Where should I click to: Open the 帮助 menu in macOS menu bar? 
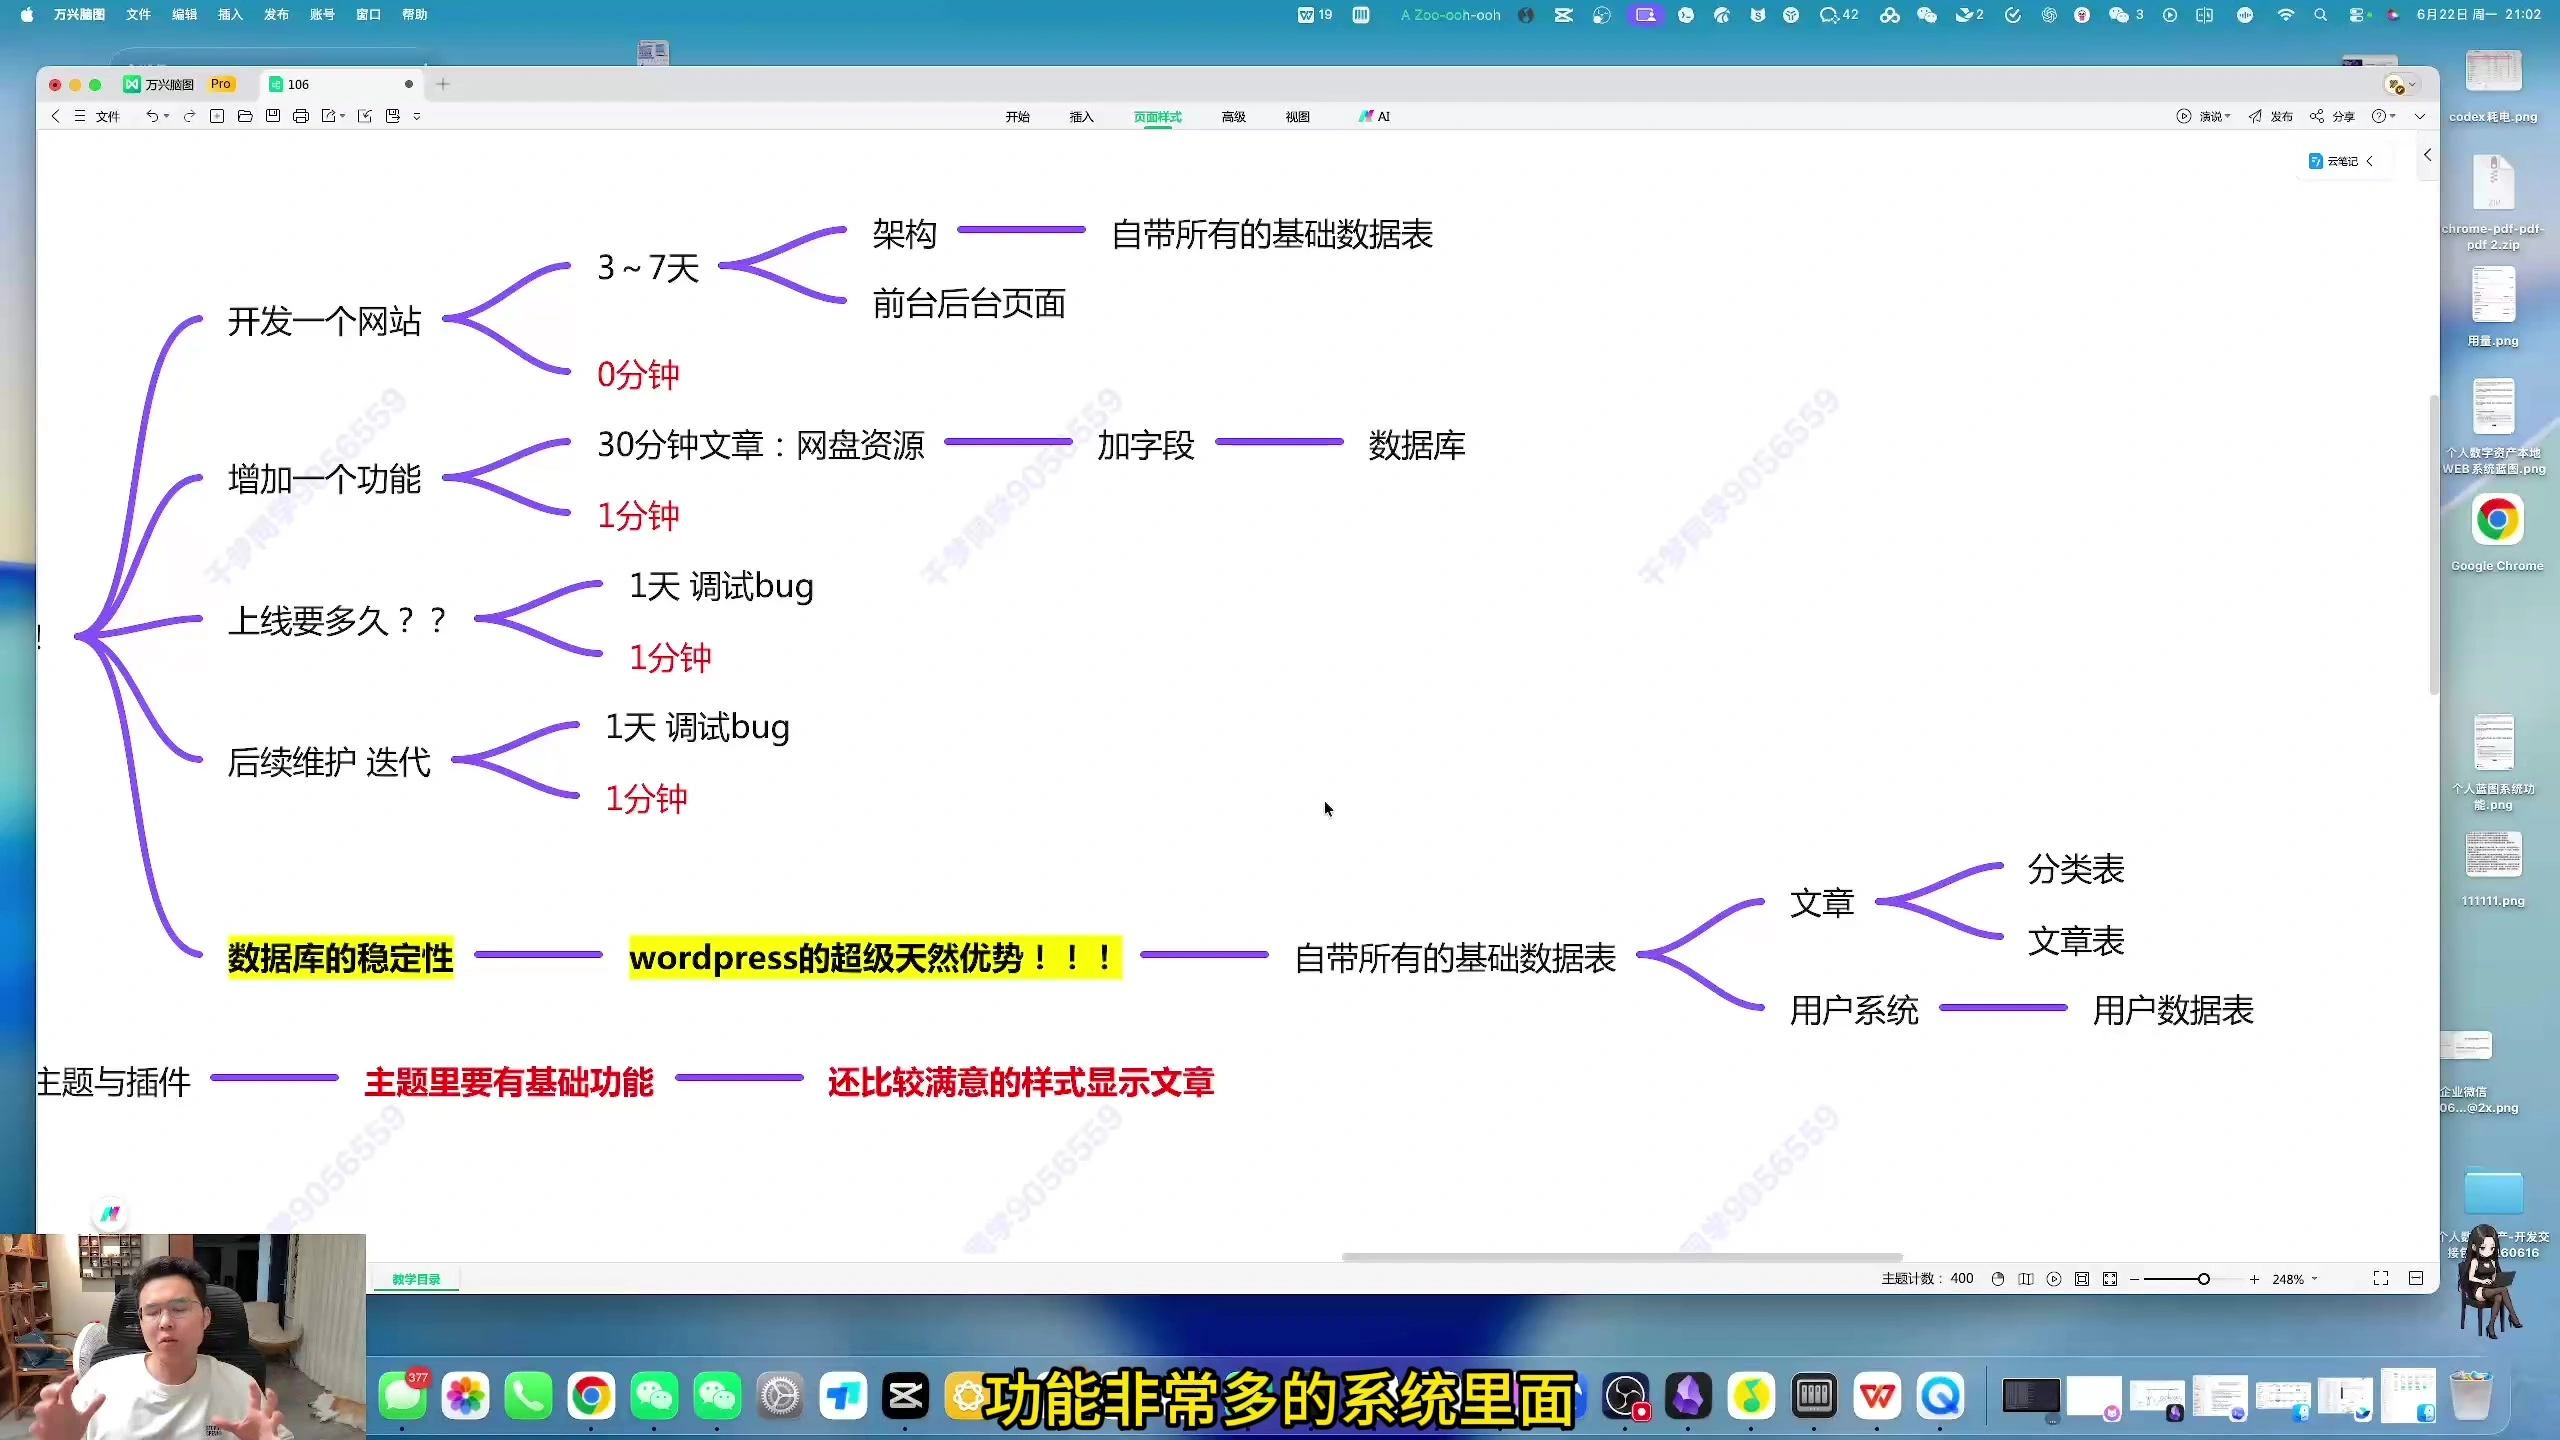(x=414, y=14)
